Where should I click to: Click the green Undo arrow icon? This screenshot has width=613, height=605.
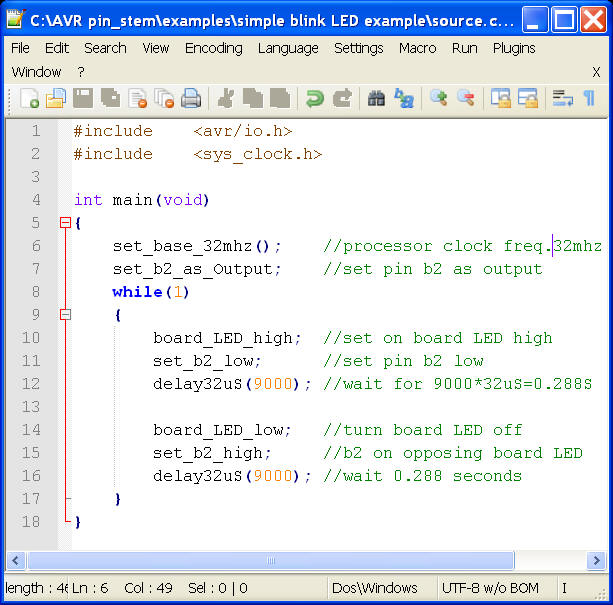315,98
